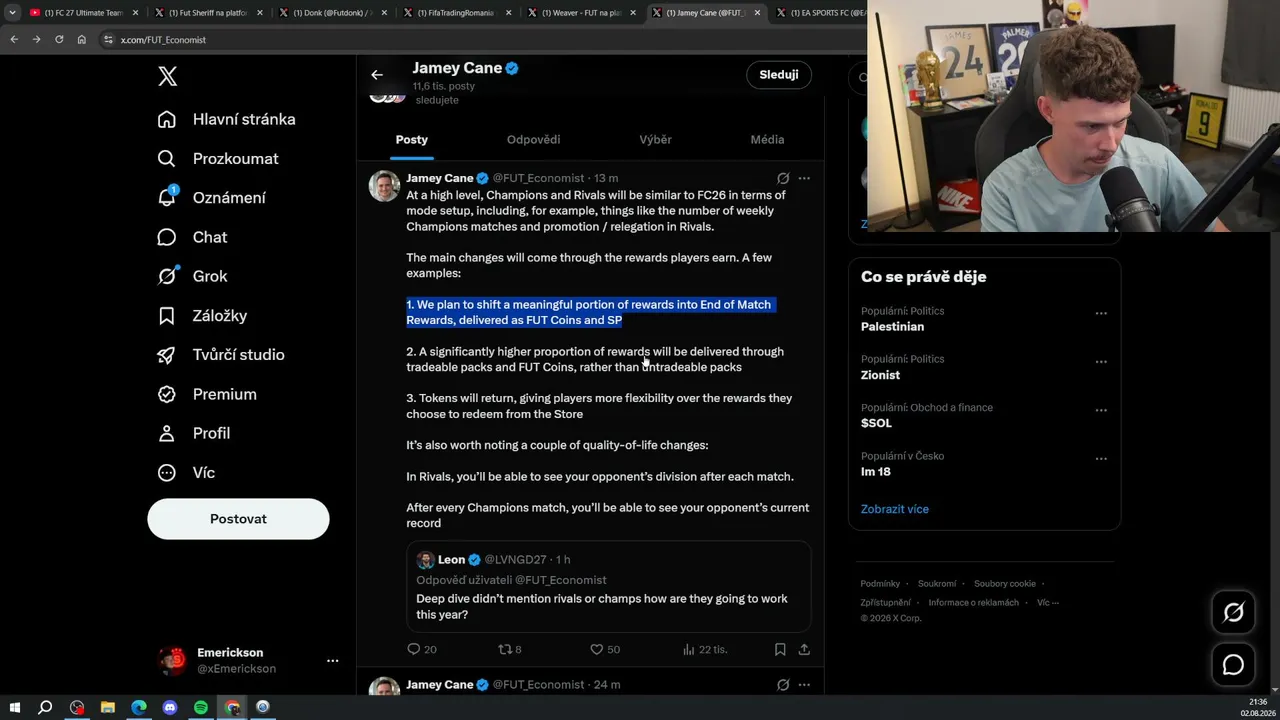The width and height of the screenshot is (1280, 720).
Task: Like the post with 50 likes
Action: point(597,649)
